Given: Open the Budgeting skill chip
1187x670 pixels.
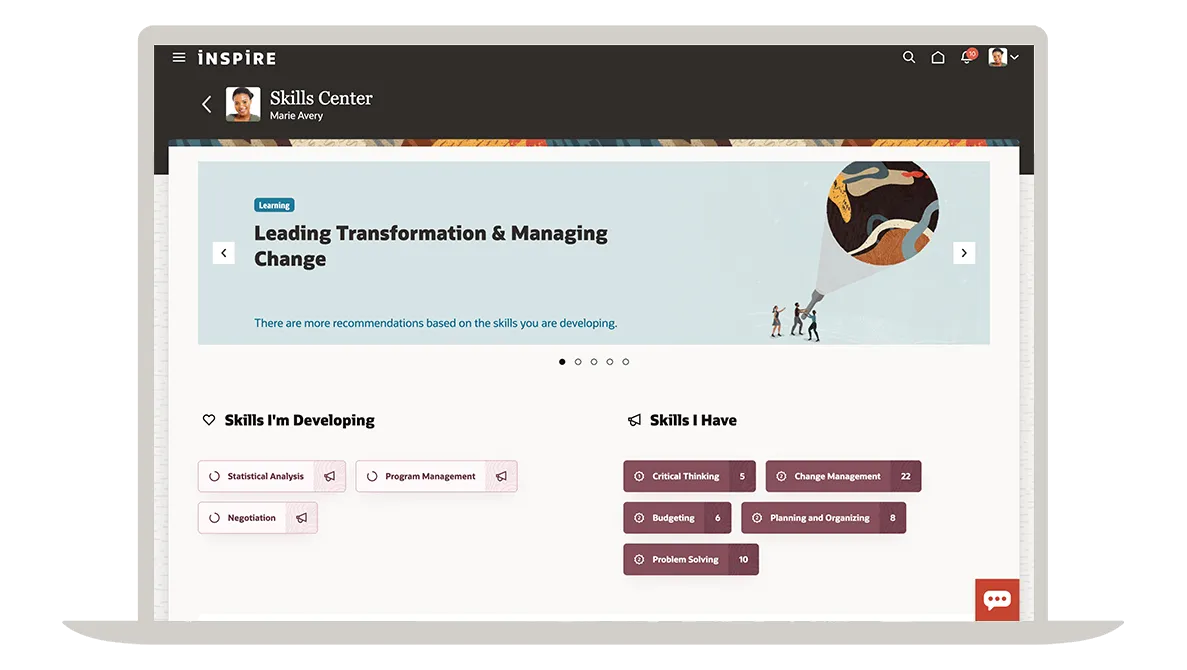Looking at the screenshot, I should pos(677,518).
